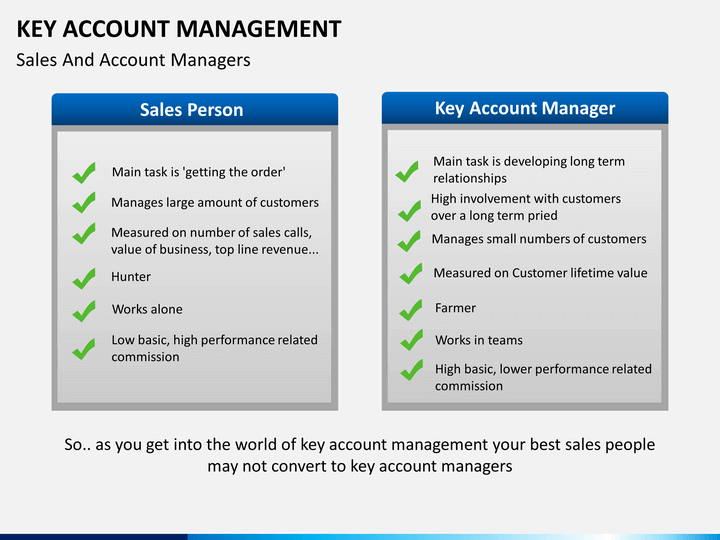Image resolution: width=720 pixels, height=540 pixels.
Task: Click the checkmark next to Works alone
Action: [x=84, y=311]
